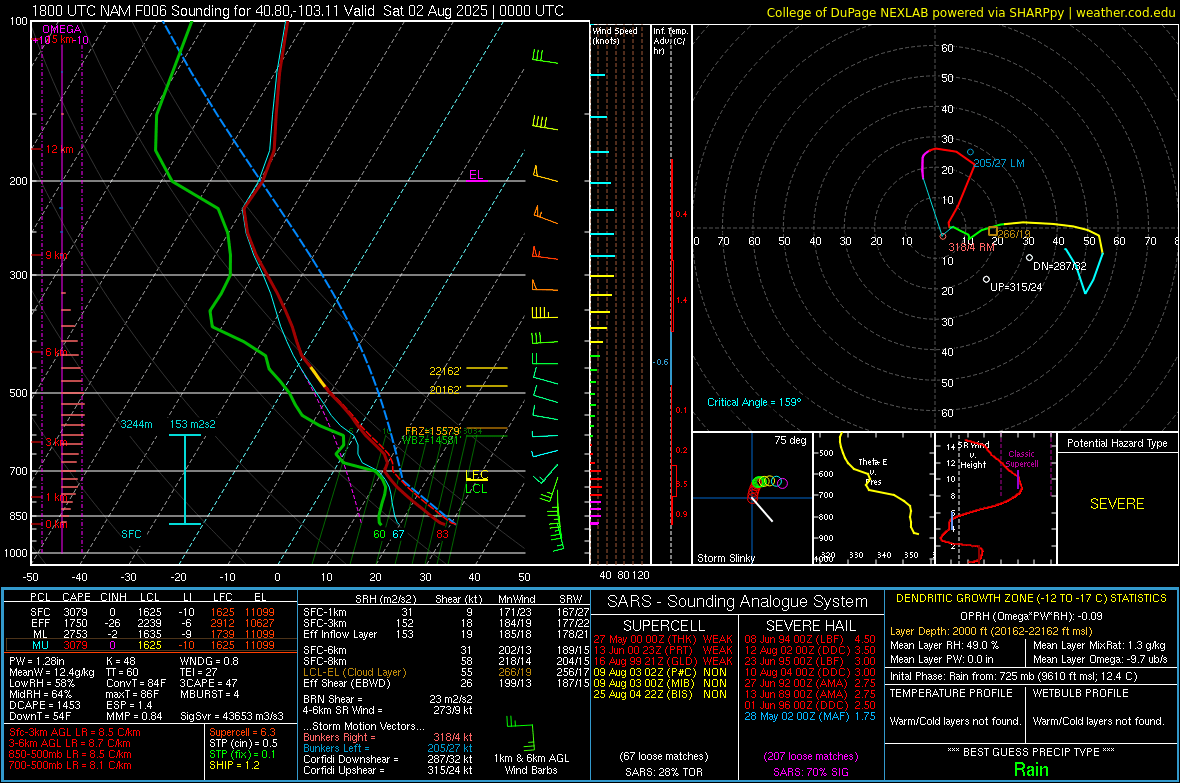This screenshot has width=1180, height=783.
Task: Click the sounding title text at top
Action: click(x=297, y=11)
